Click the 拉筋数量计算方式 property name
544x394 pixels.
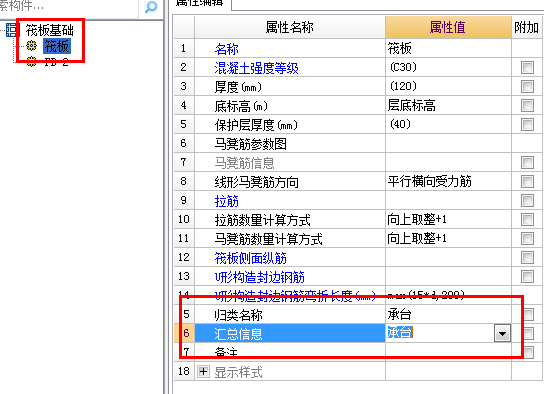[x=262, y=220]
